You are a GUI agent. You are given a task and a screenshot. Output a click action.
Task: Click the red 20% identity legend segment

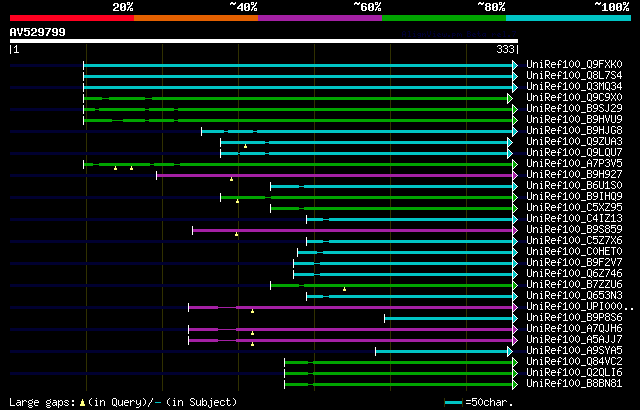click(72, 18)
